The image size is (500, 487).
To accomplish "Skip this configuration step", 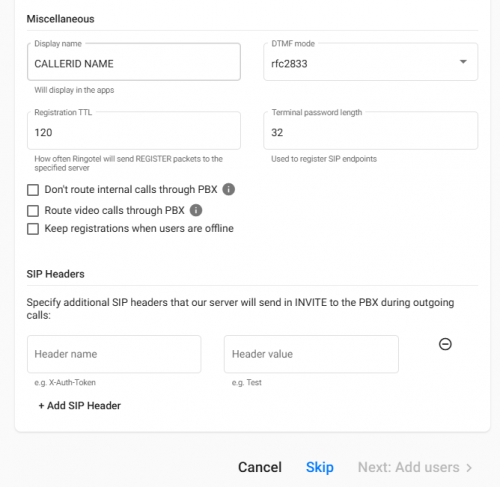I will click(319, 467).
